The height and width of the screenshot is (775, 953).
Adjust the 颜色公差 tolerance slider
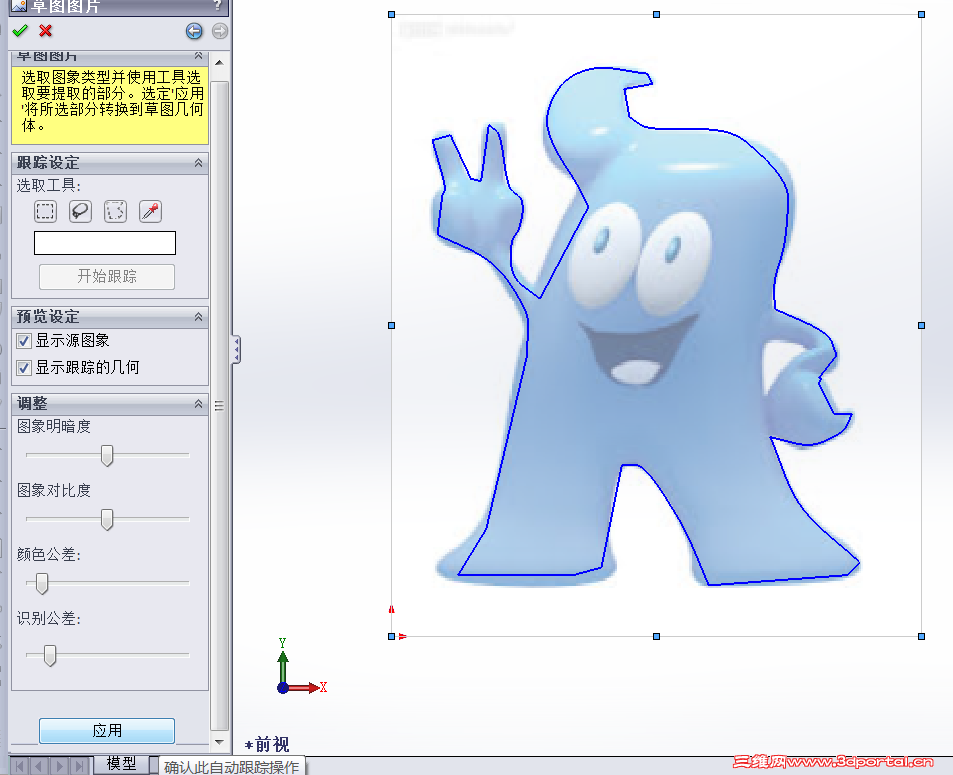coord(41,584)
